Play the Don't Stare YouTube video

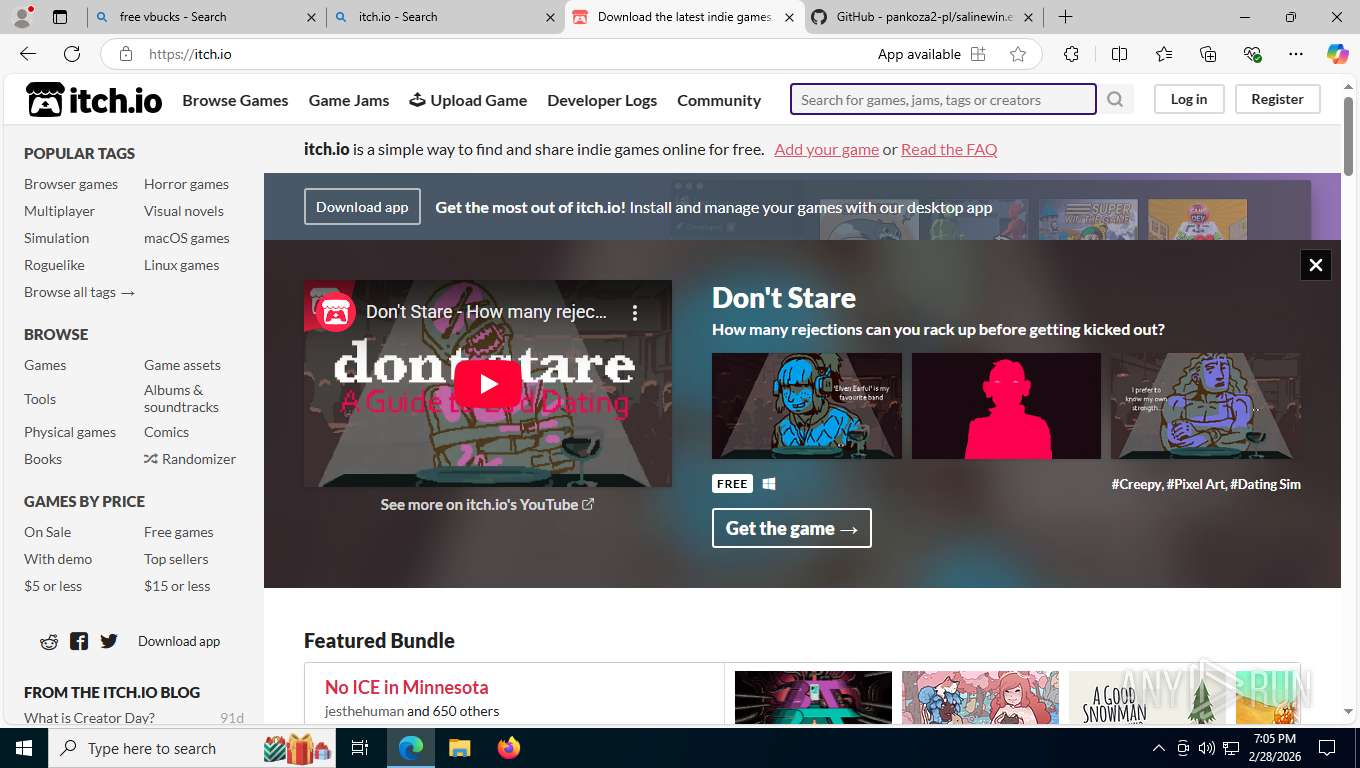coord(488,384)
